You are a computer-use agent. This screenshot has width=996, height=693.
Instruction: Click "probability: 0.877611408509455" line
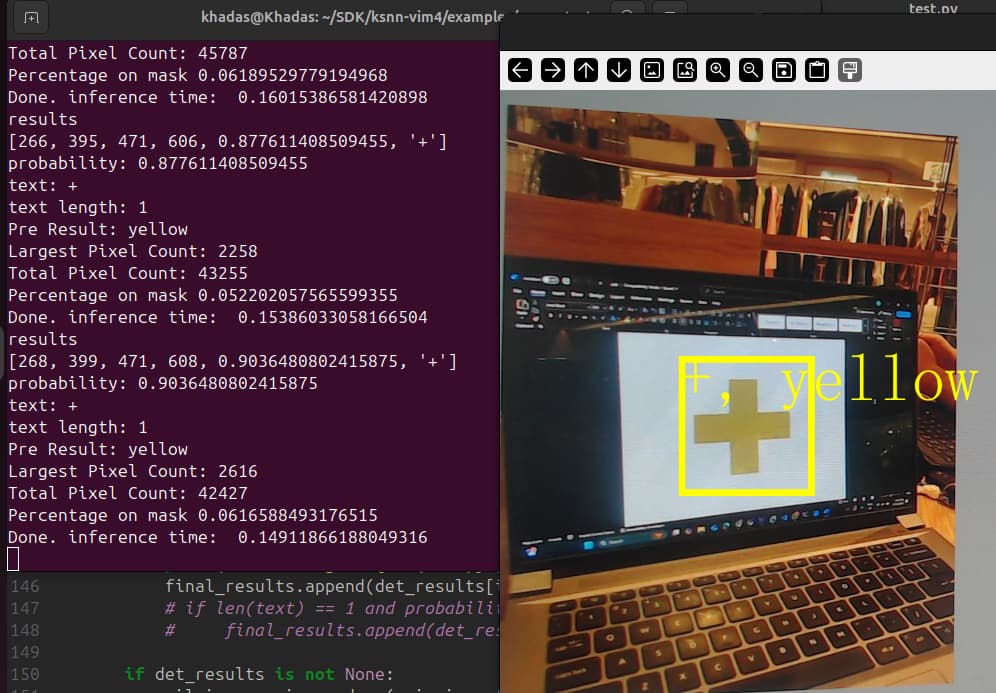158,163
